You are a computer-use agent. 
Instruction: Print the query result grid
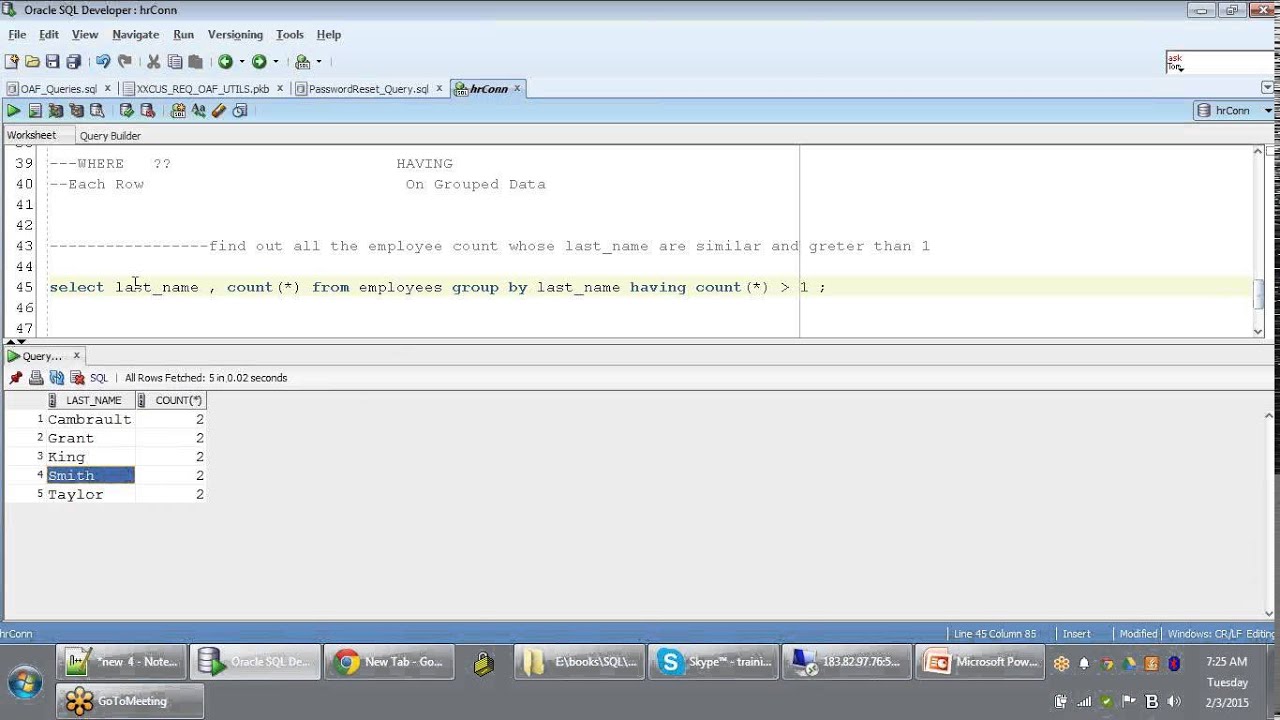tap(36, 378)
